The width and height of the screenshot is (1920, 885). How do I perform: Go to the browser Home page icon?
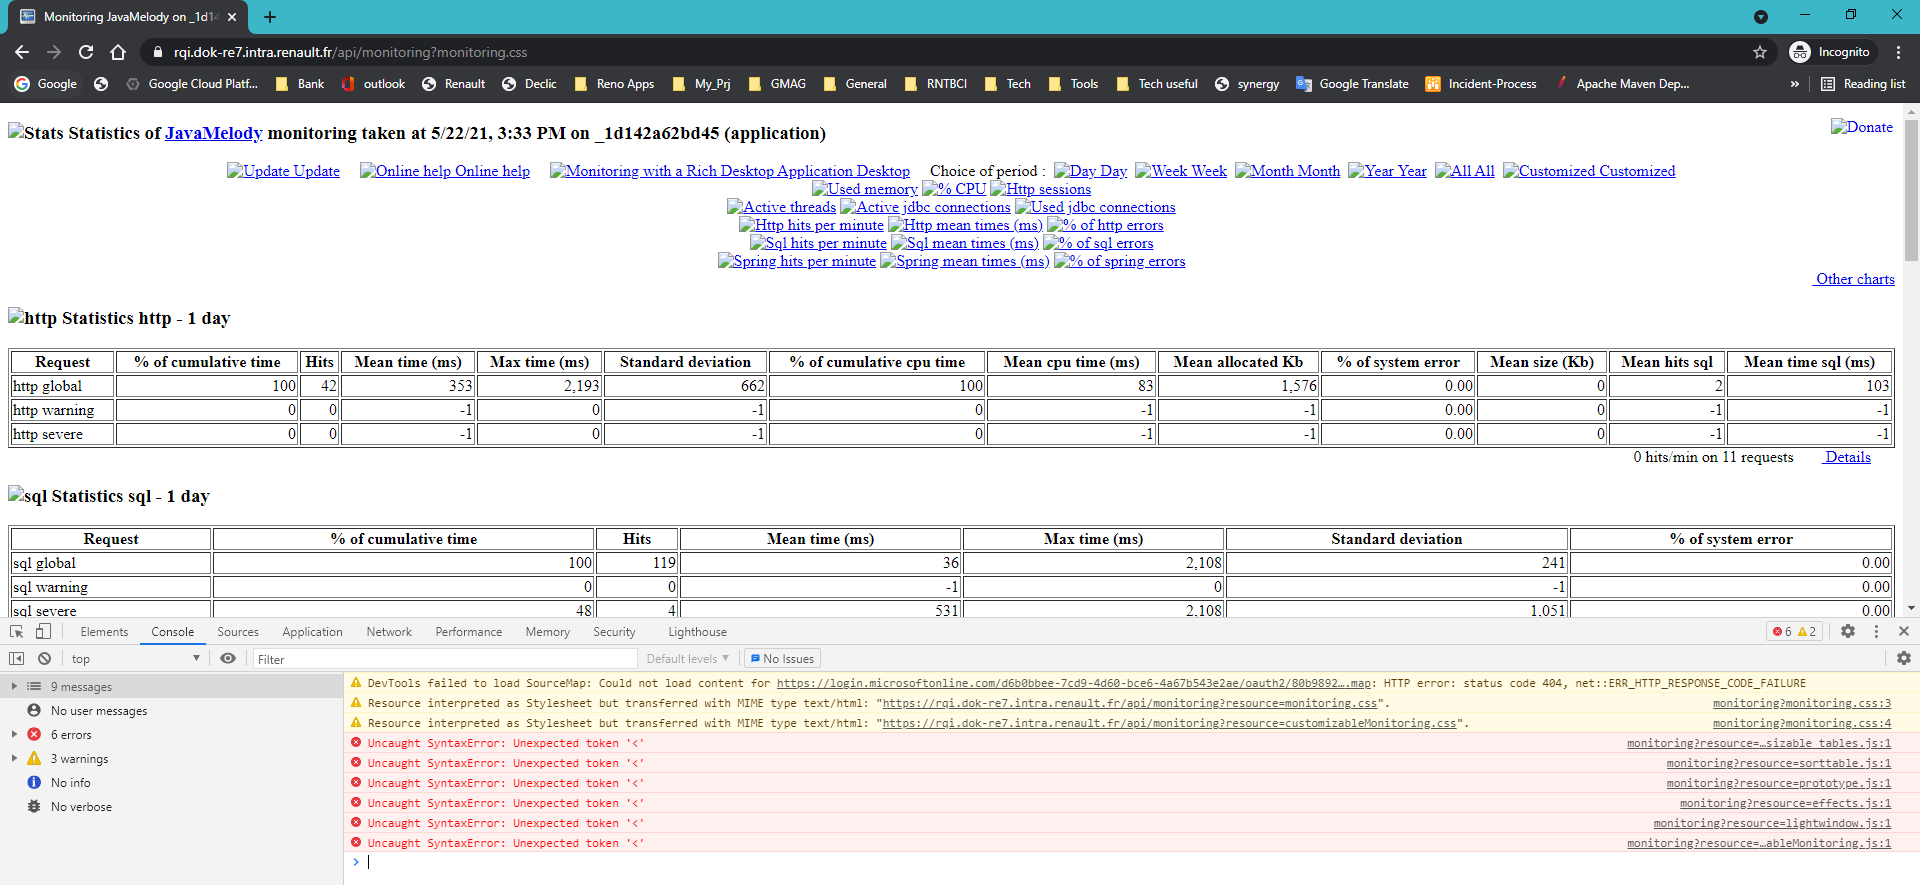click(x=118, y=52)
